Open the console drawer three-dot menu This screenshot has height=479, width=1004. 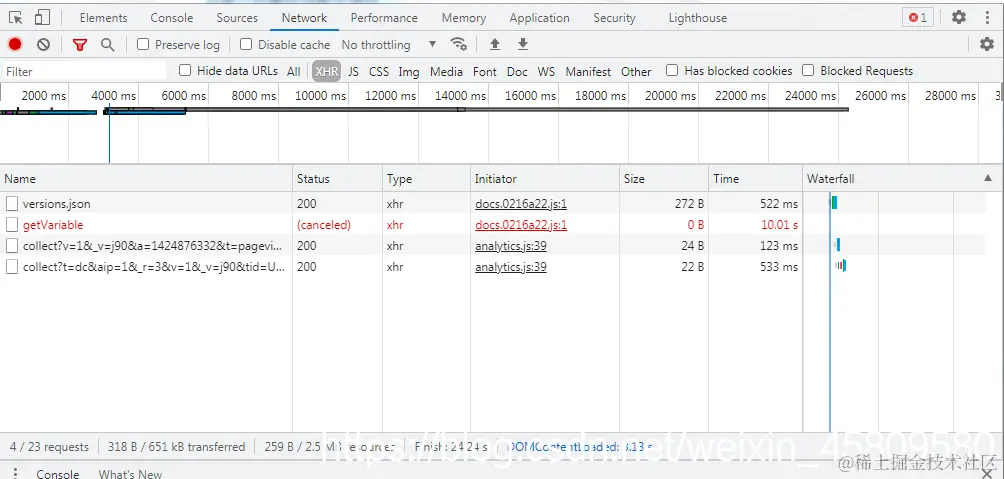point(16,473)
